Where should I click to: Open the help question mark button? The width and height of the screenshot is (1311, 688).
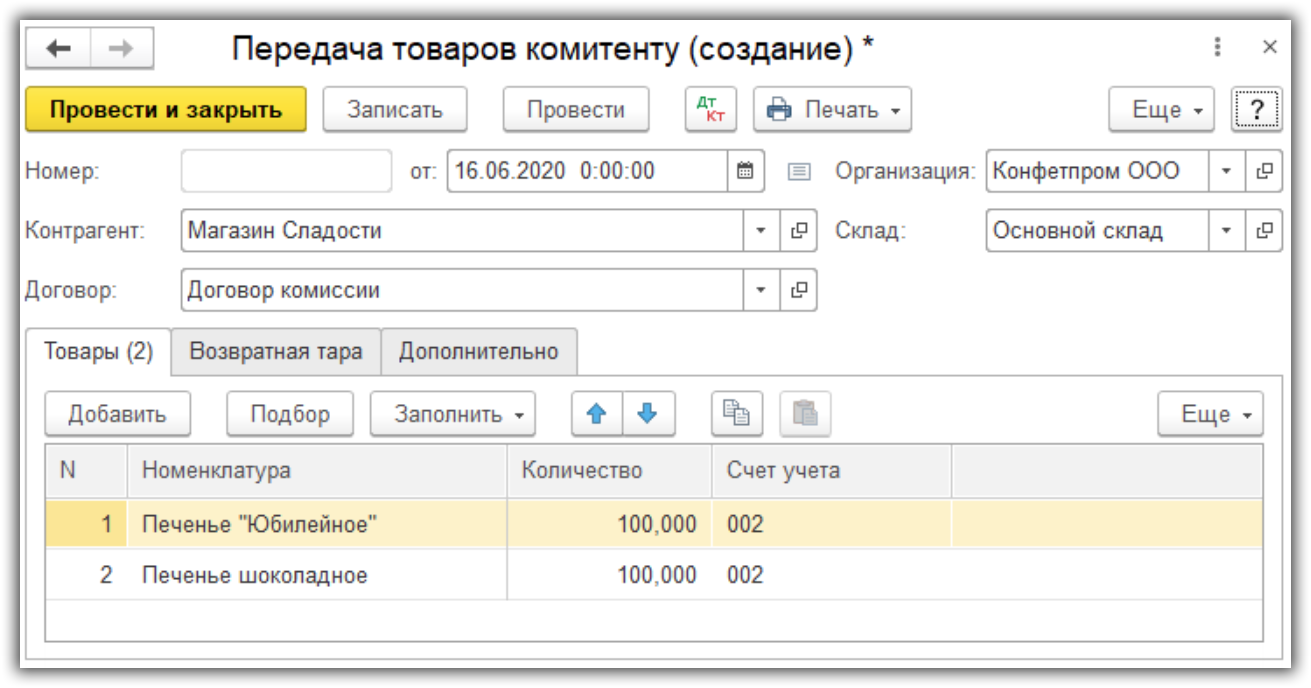pyautogui.click(x=1256, y=110)
